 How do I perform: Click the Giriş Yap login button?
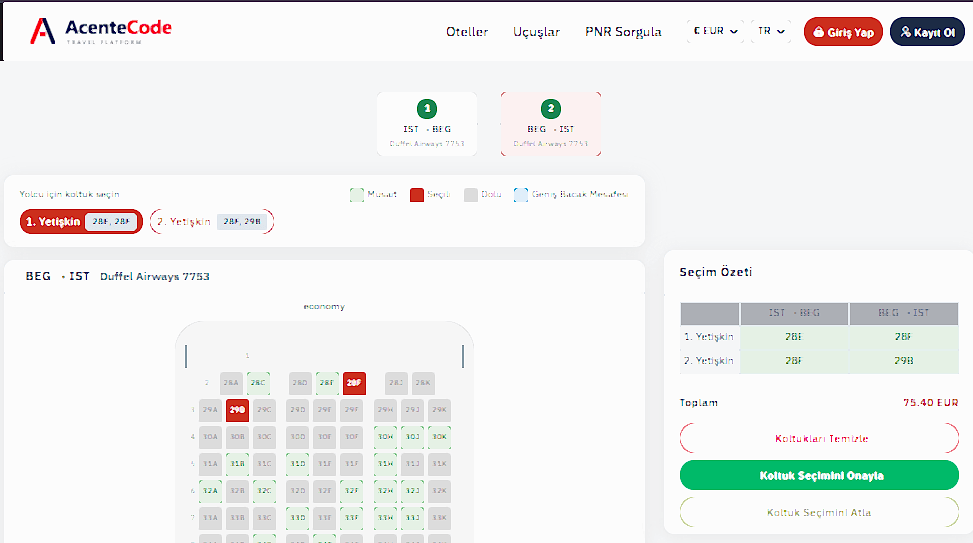pyautogui.click(x=843, y=32)
